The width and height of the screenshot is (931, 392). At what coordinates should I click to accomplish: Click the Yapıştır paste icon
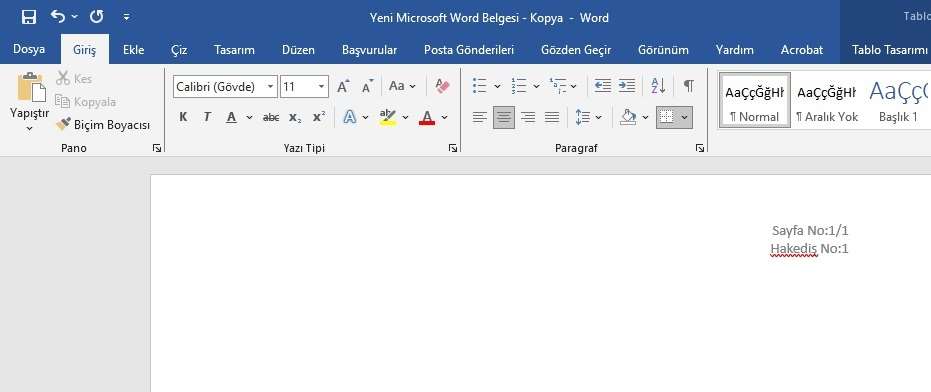coord(31,87)
